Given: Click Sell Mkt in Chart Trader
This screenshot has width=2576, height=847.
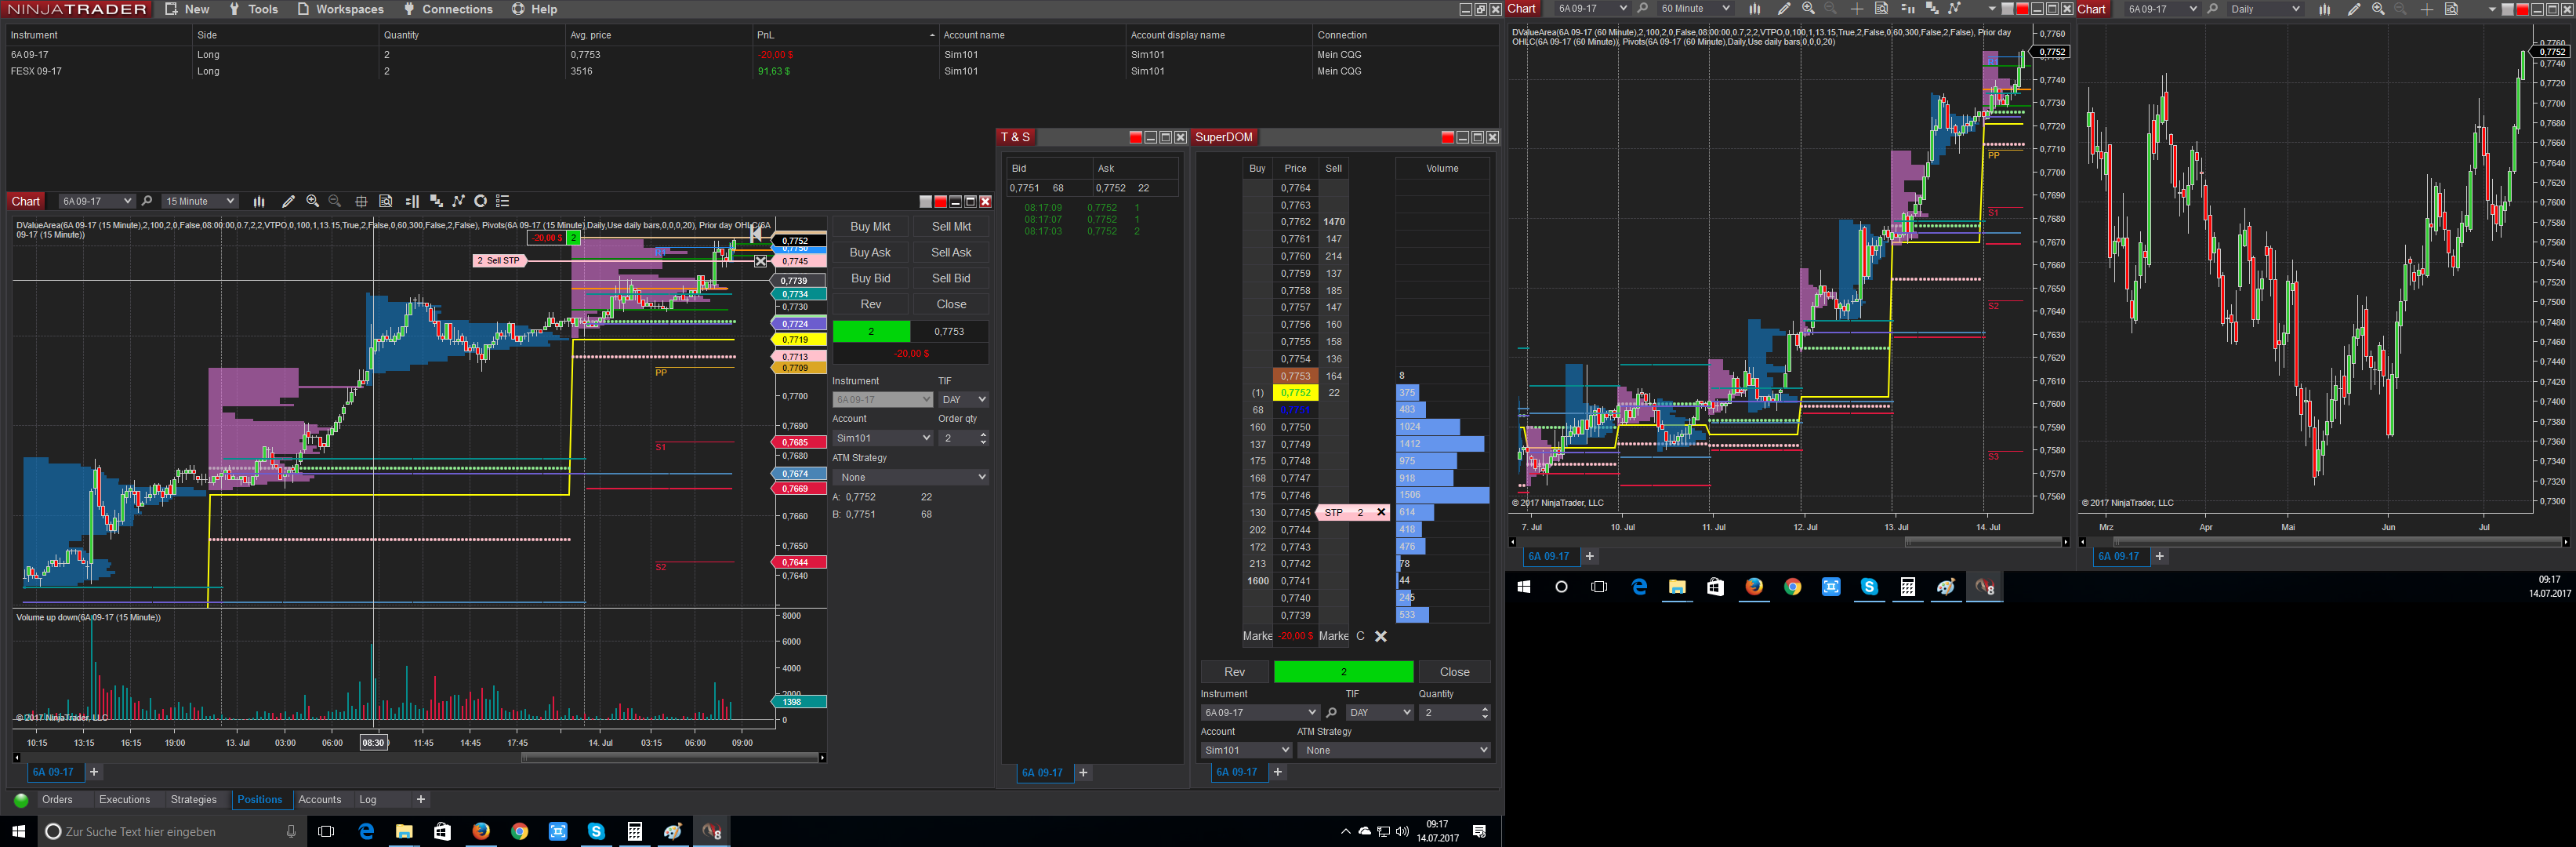Looking at the screenshot, I should [x=951, y=227].
